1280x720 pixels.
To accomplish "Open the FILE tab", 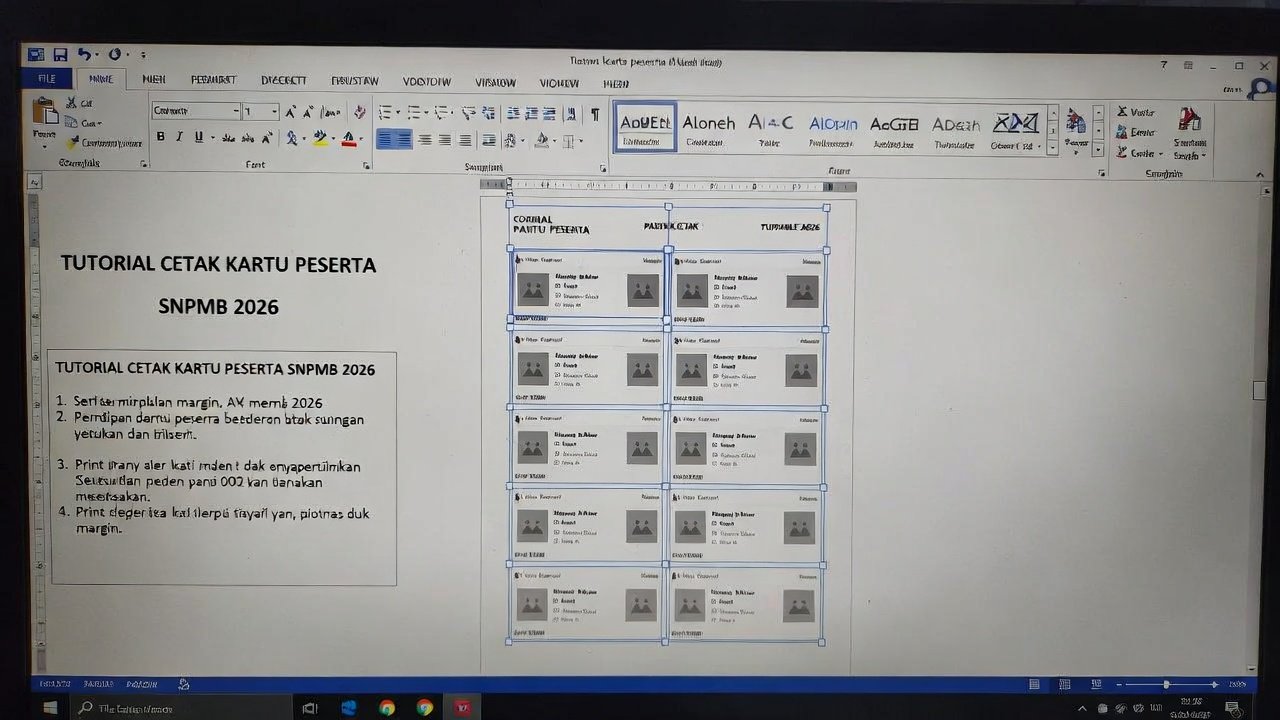I will 47,79.
